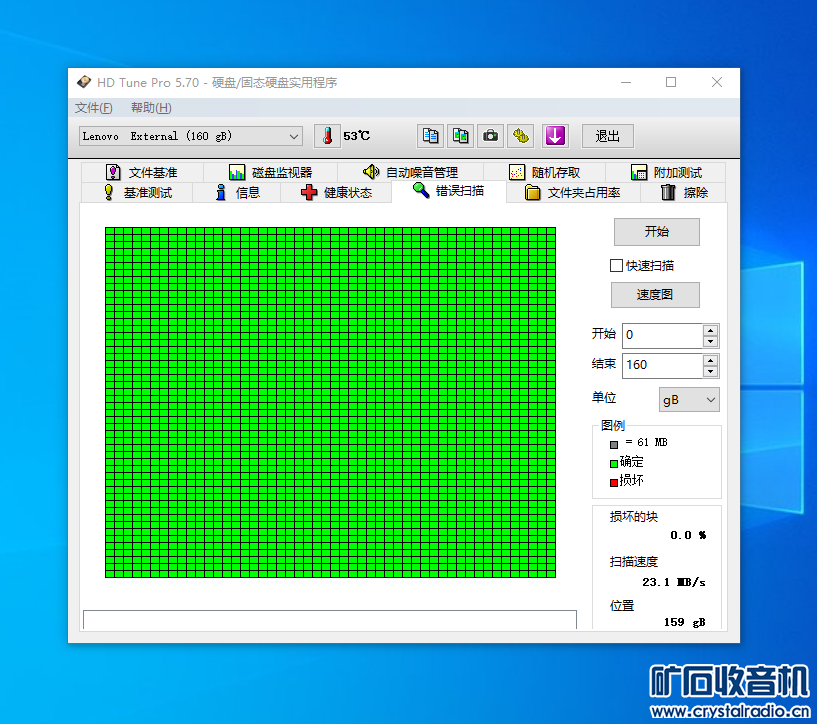This screenshot has height=724, width=817.
Task: Expand the Lenovo External drive dropdown
Action: pyautogui.click(x=191, y=136)
